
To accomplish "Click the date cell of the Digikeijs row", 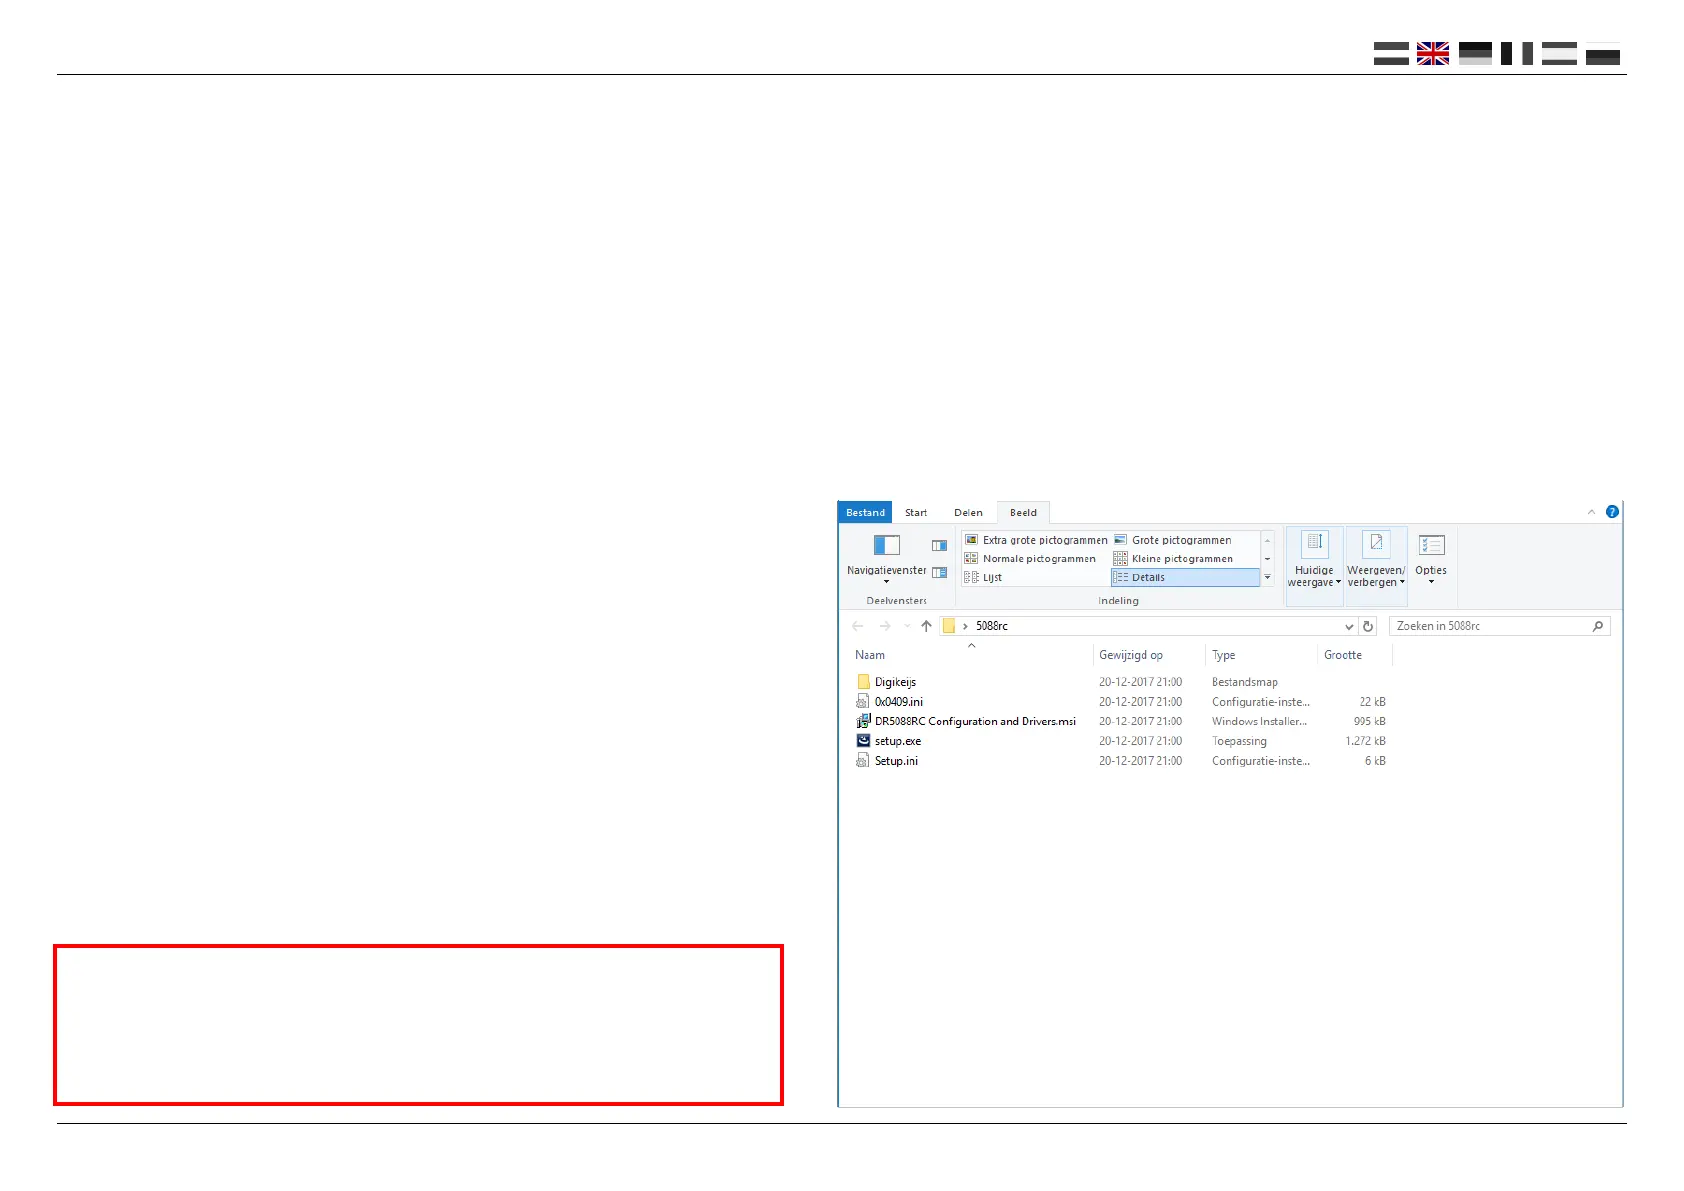I will tap(1140, 682).
